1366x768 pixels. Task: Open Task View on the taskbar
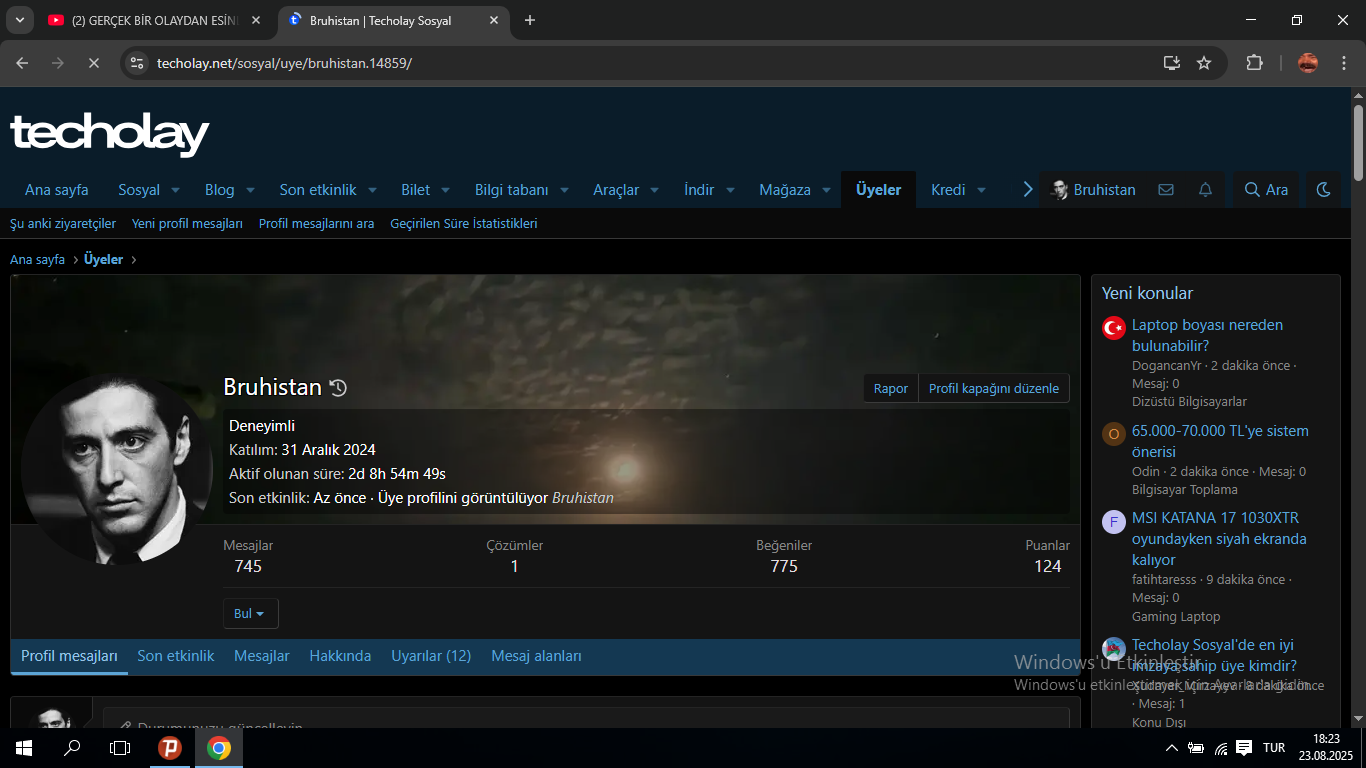click(120, 748)
